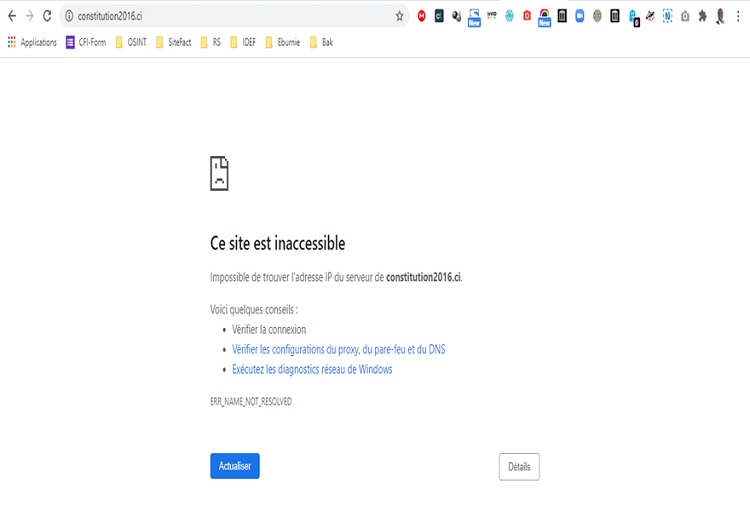This screenshot has width=750, height=512.
Task: Open the proxy, firewall and DNS configuration link
Action: pyautogui.click(x=338, y=350)
